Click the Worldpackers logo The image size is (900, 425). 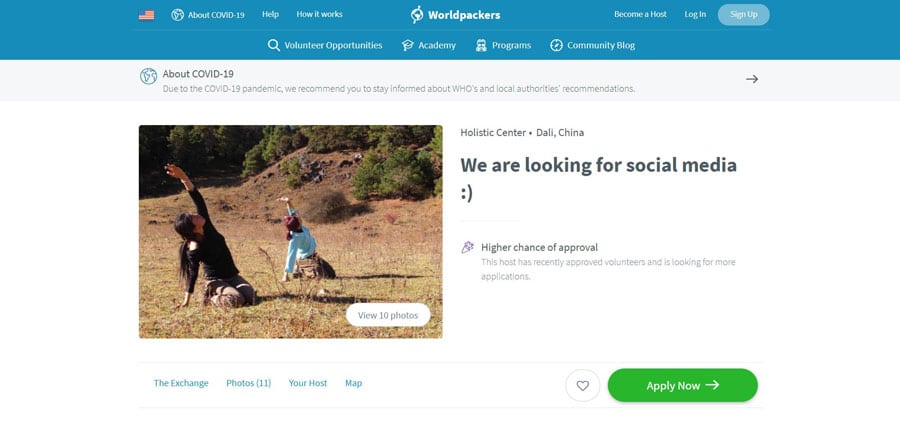coord(455,15)
